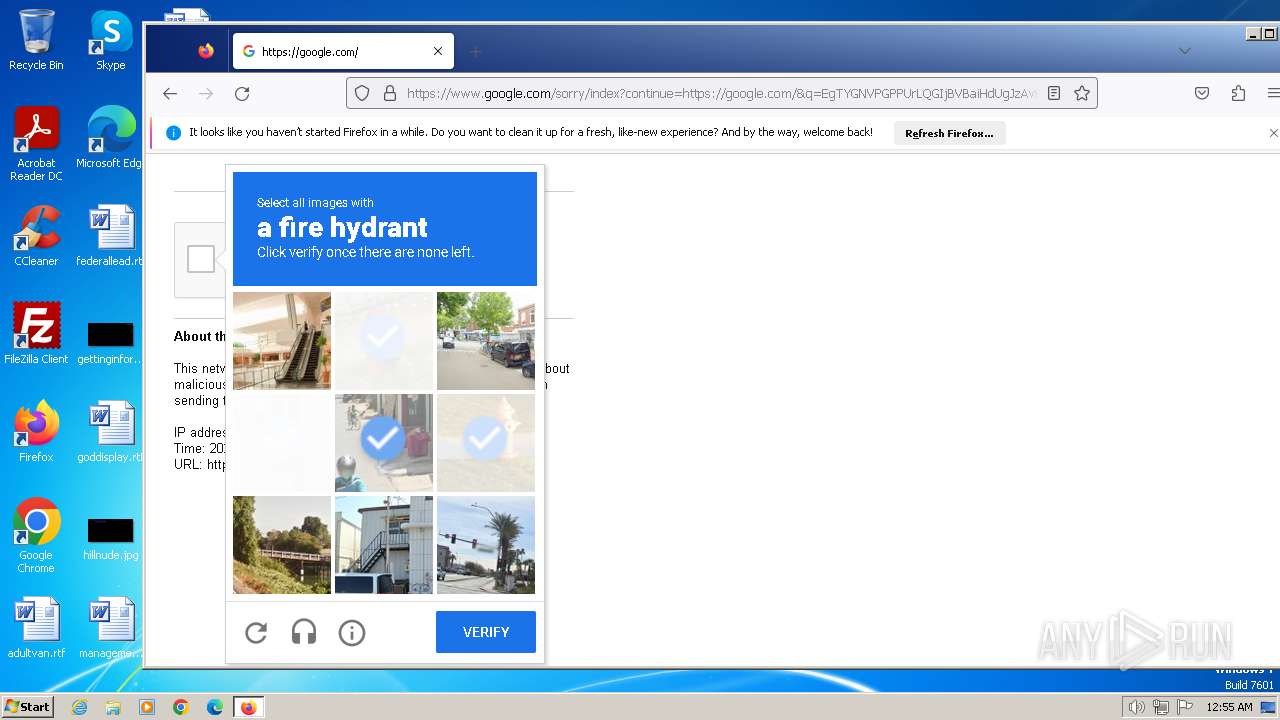Viewport: 1280px width, 720px height.
Task: Open a new tab
Action: tap(476, 51)
